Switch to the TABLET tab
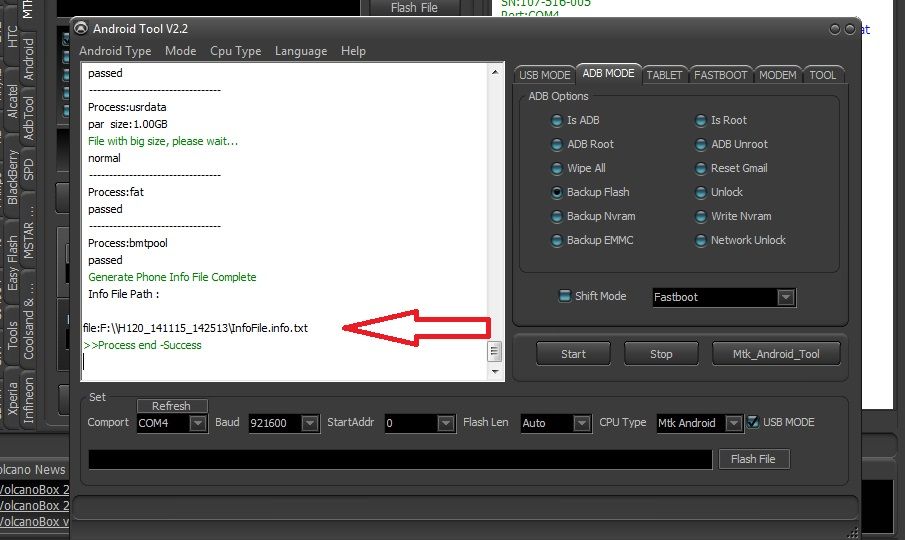Viewport: 905px width, 540px height. coord(664,75)
